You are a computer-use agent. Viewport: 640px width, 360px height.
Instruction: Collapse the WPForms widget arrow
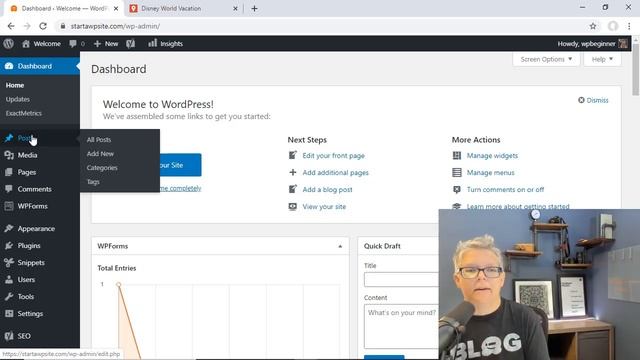[340, 246]
